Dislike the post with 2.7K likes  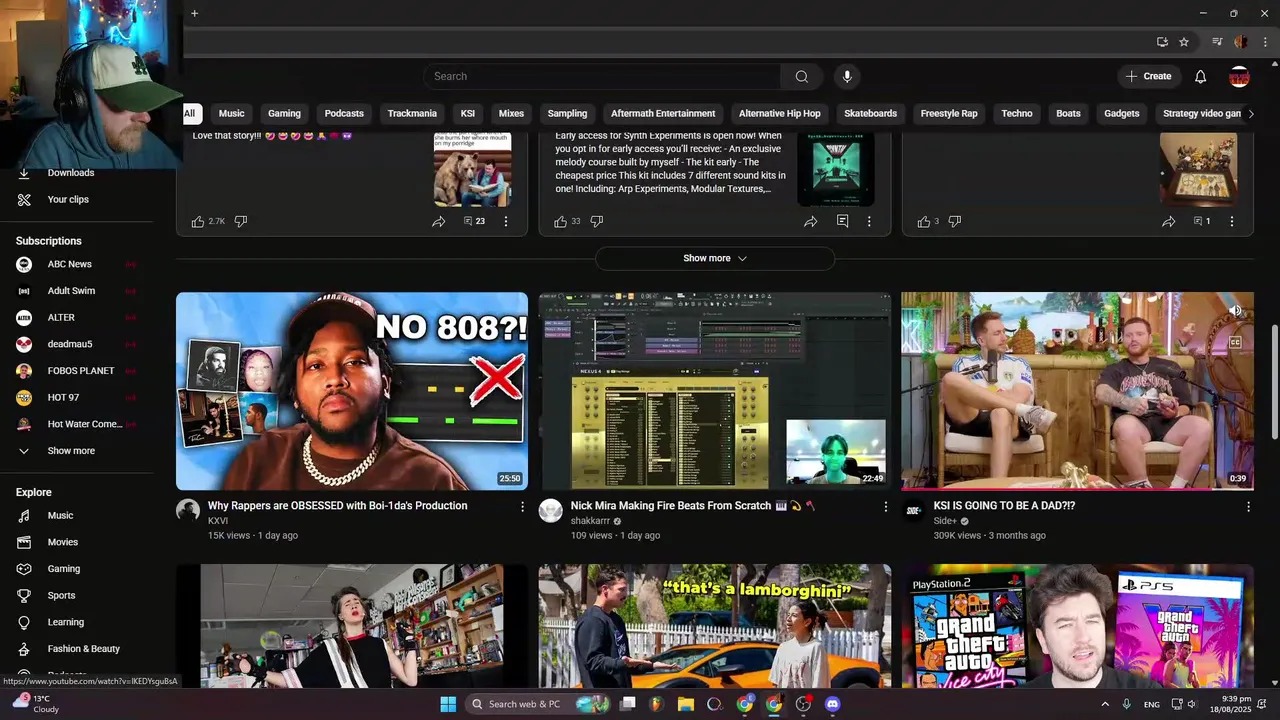[x=241, y=221]
